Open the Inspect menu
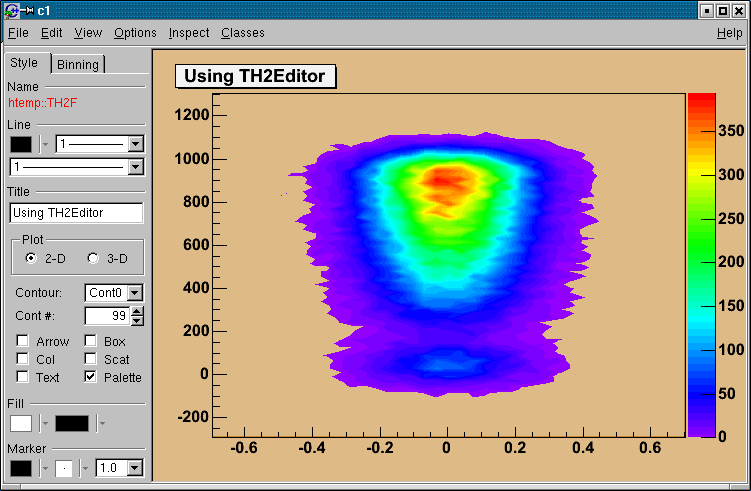The image size is (751, 491). coord(189,33)
